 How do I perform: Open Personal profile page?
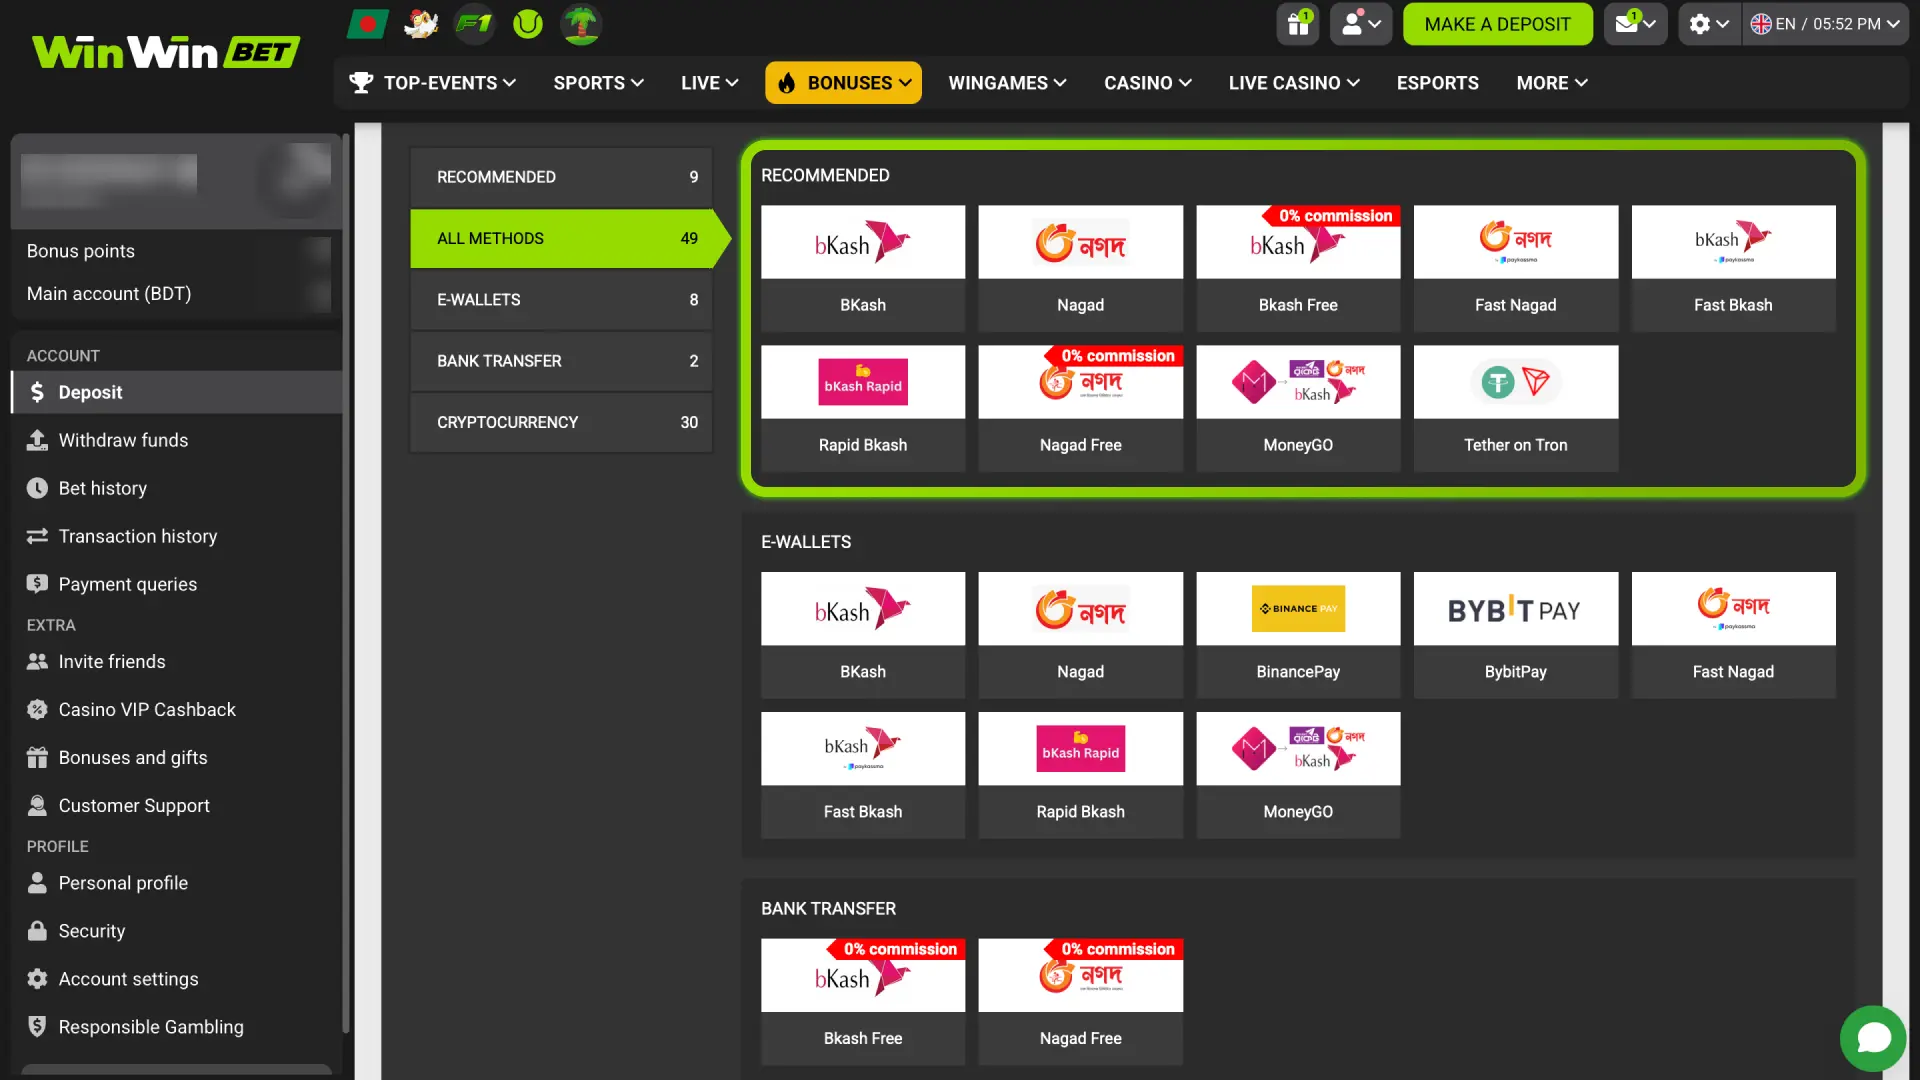coord(176,883)
